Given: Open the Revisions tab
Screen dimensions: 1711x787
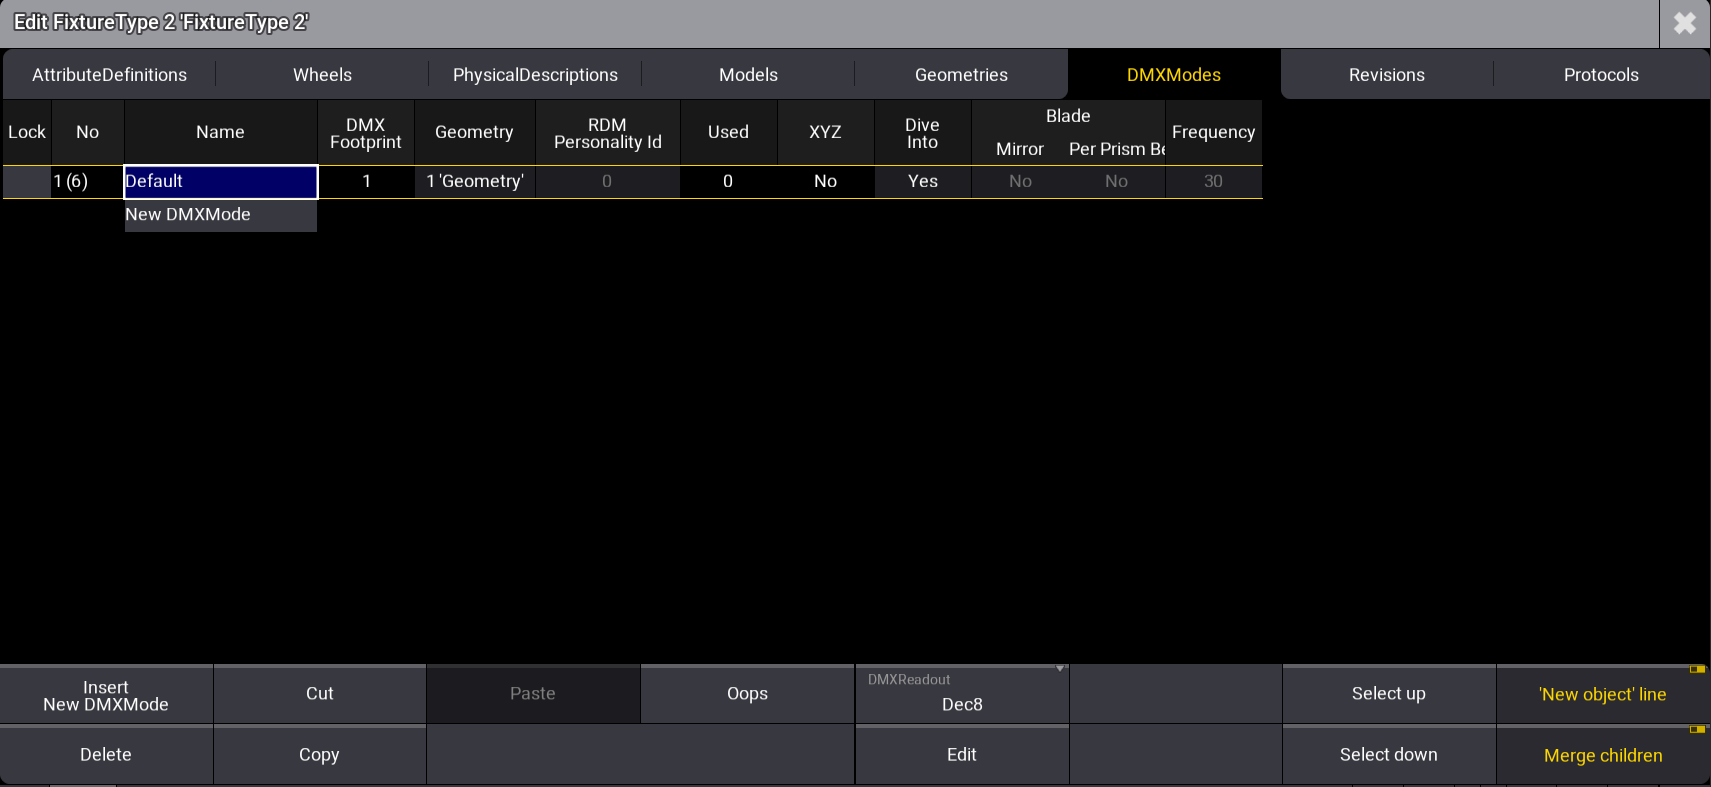Looking at the screenshot, I should (x=1386, y=75).
